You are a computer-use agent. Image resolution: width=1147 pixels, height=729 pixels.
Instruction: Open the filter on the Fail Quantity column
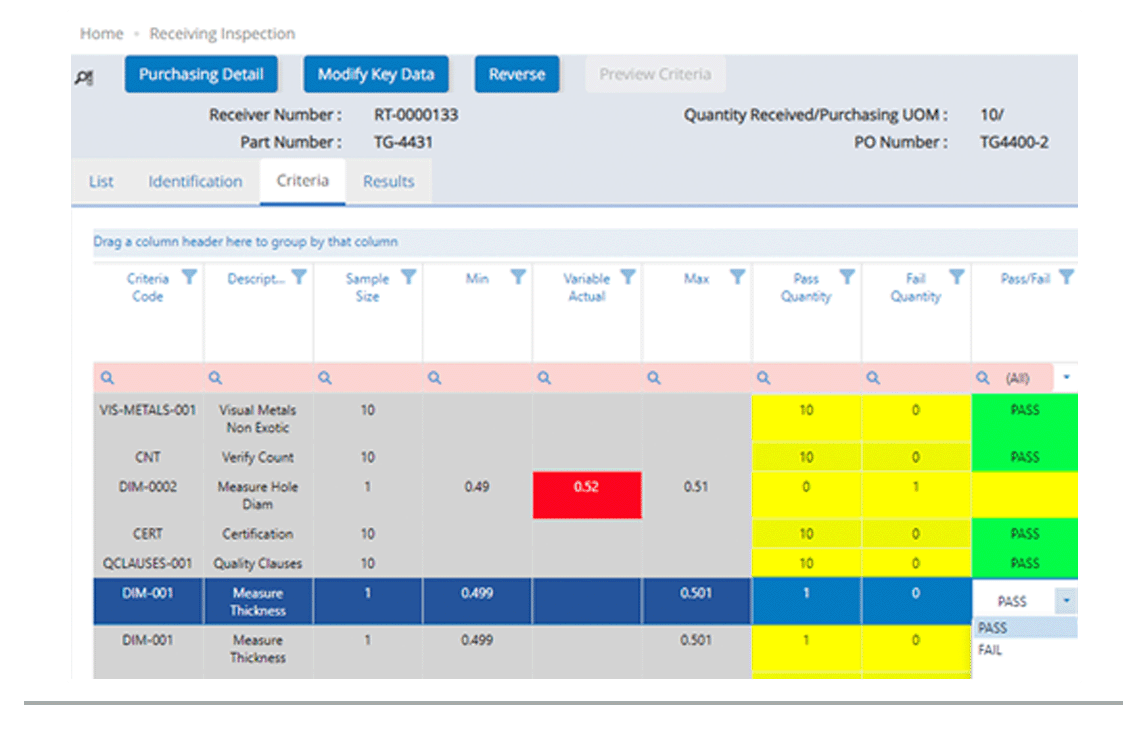pos(958,278)
